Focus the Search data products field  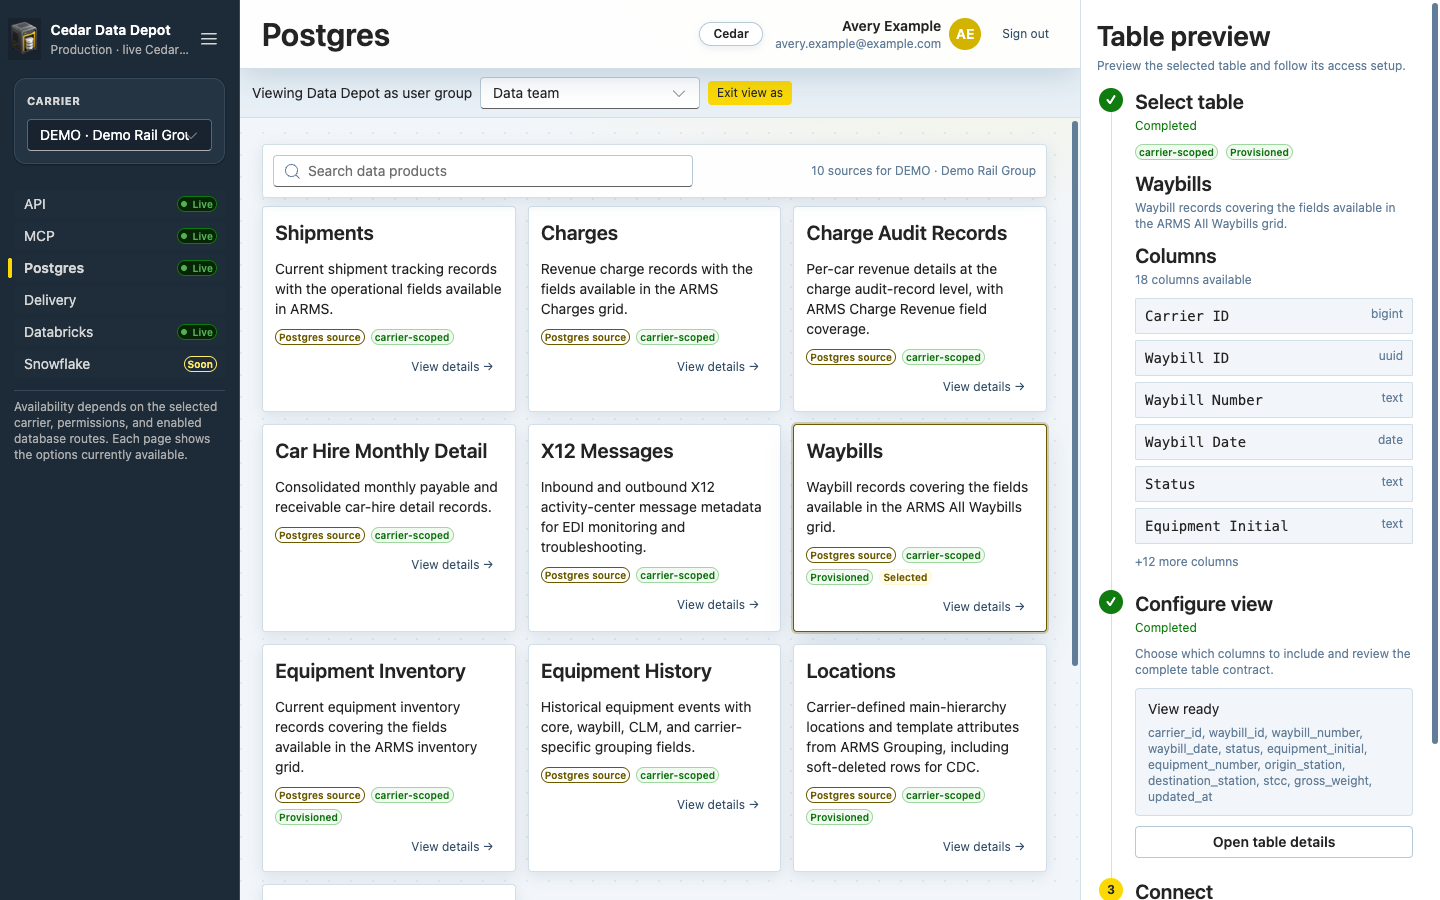coord(483,171)
